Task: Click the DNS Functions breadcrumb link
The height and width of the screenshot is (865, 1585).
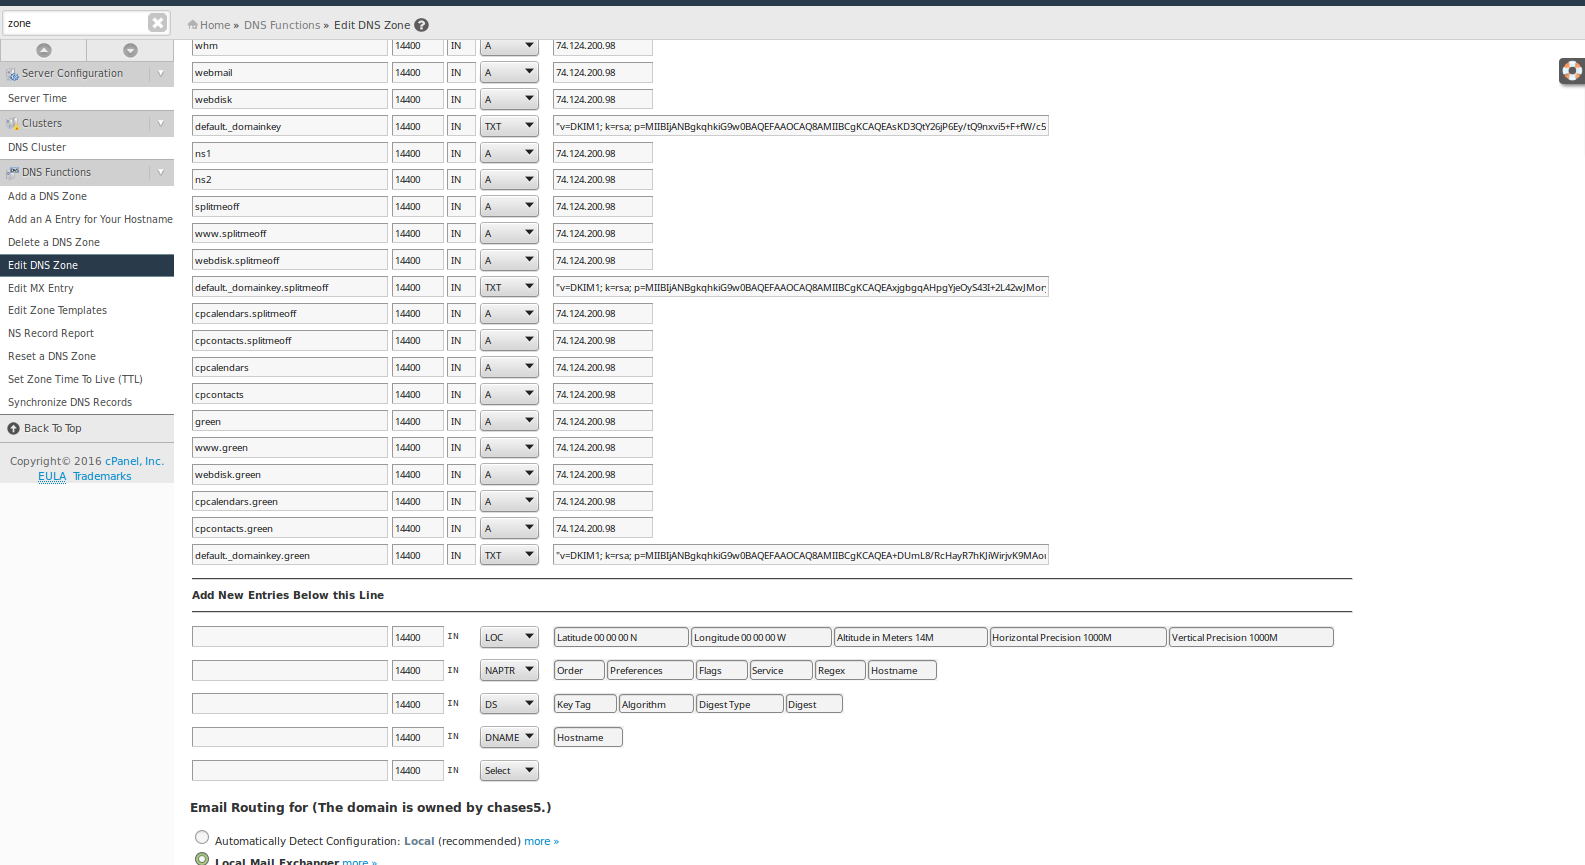Action: coord(282,25)
